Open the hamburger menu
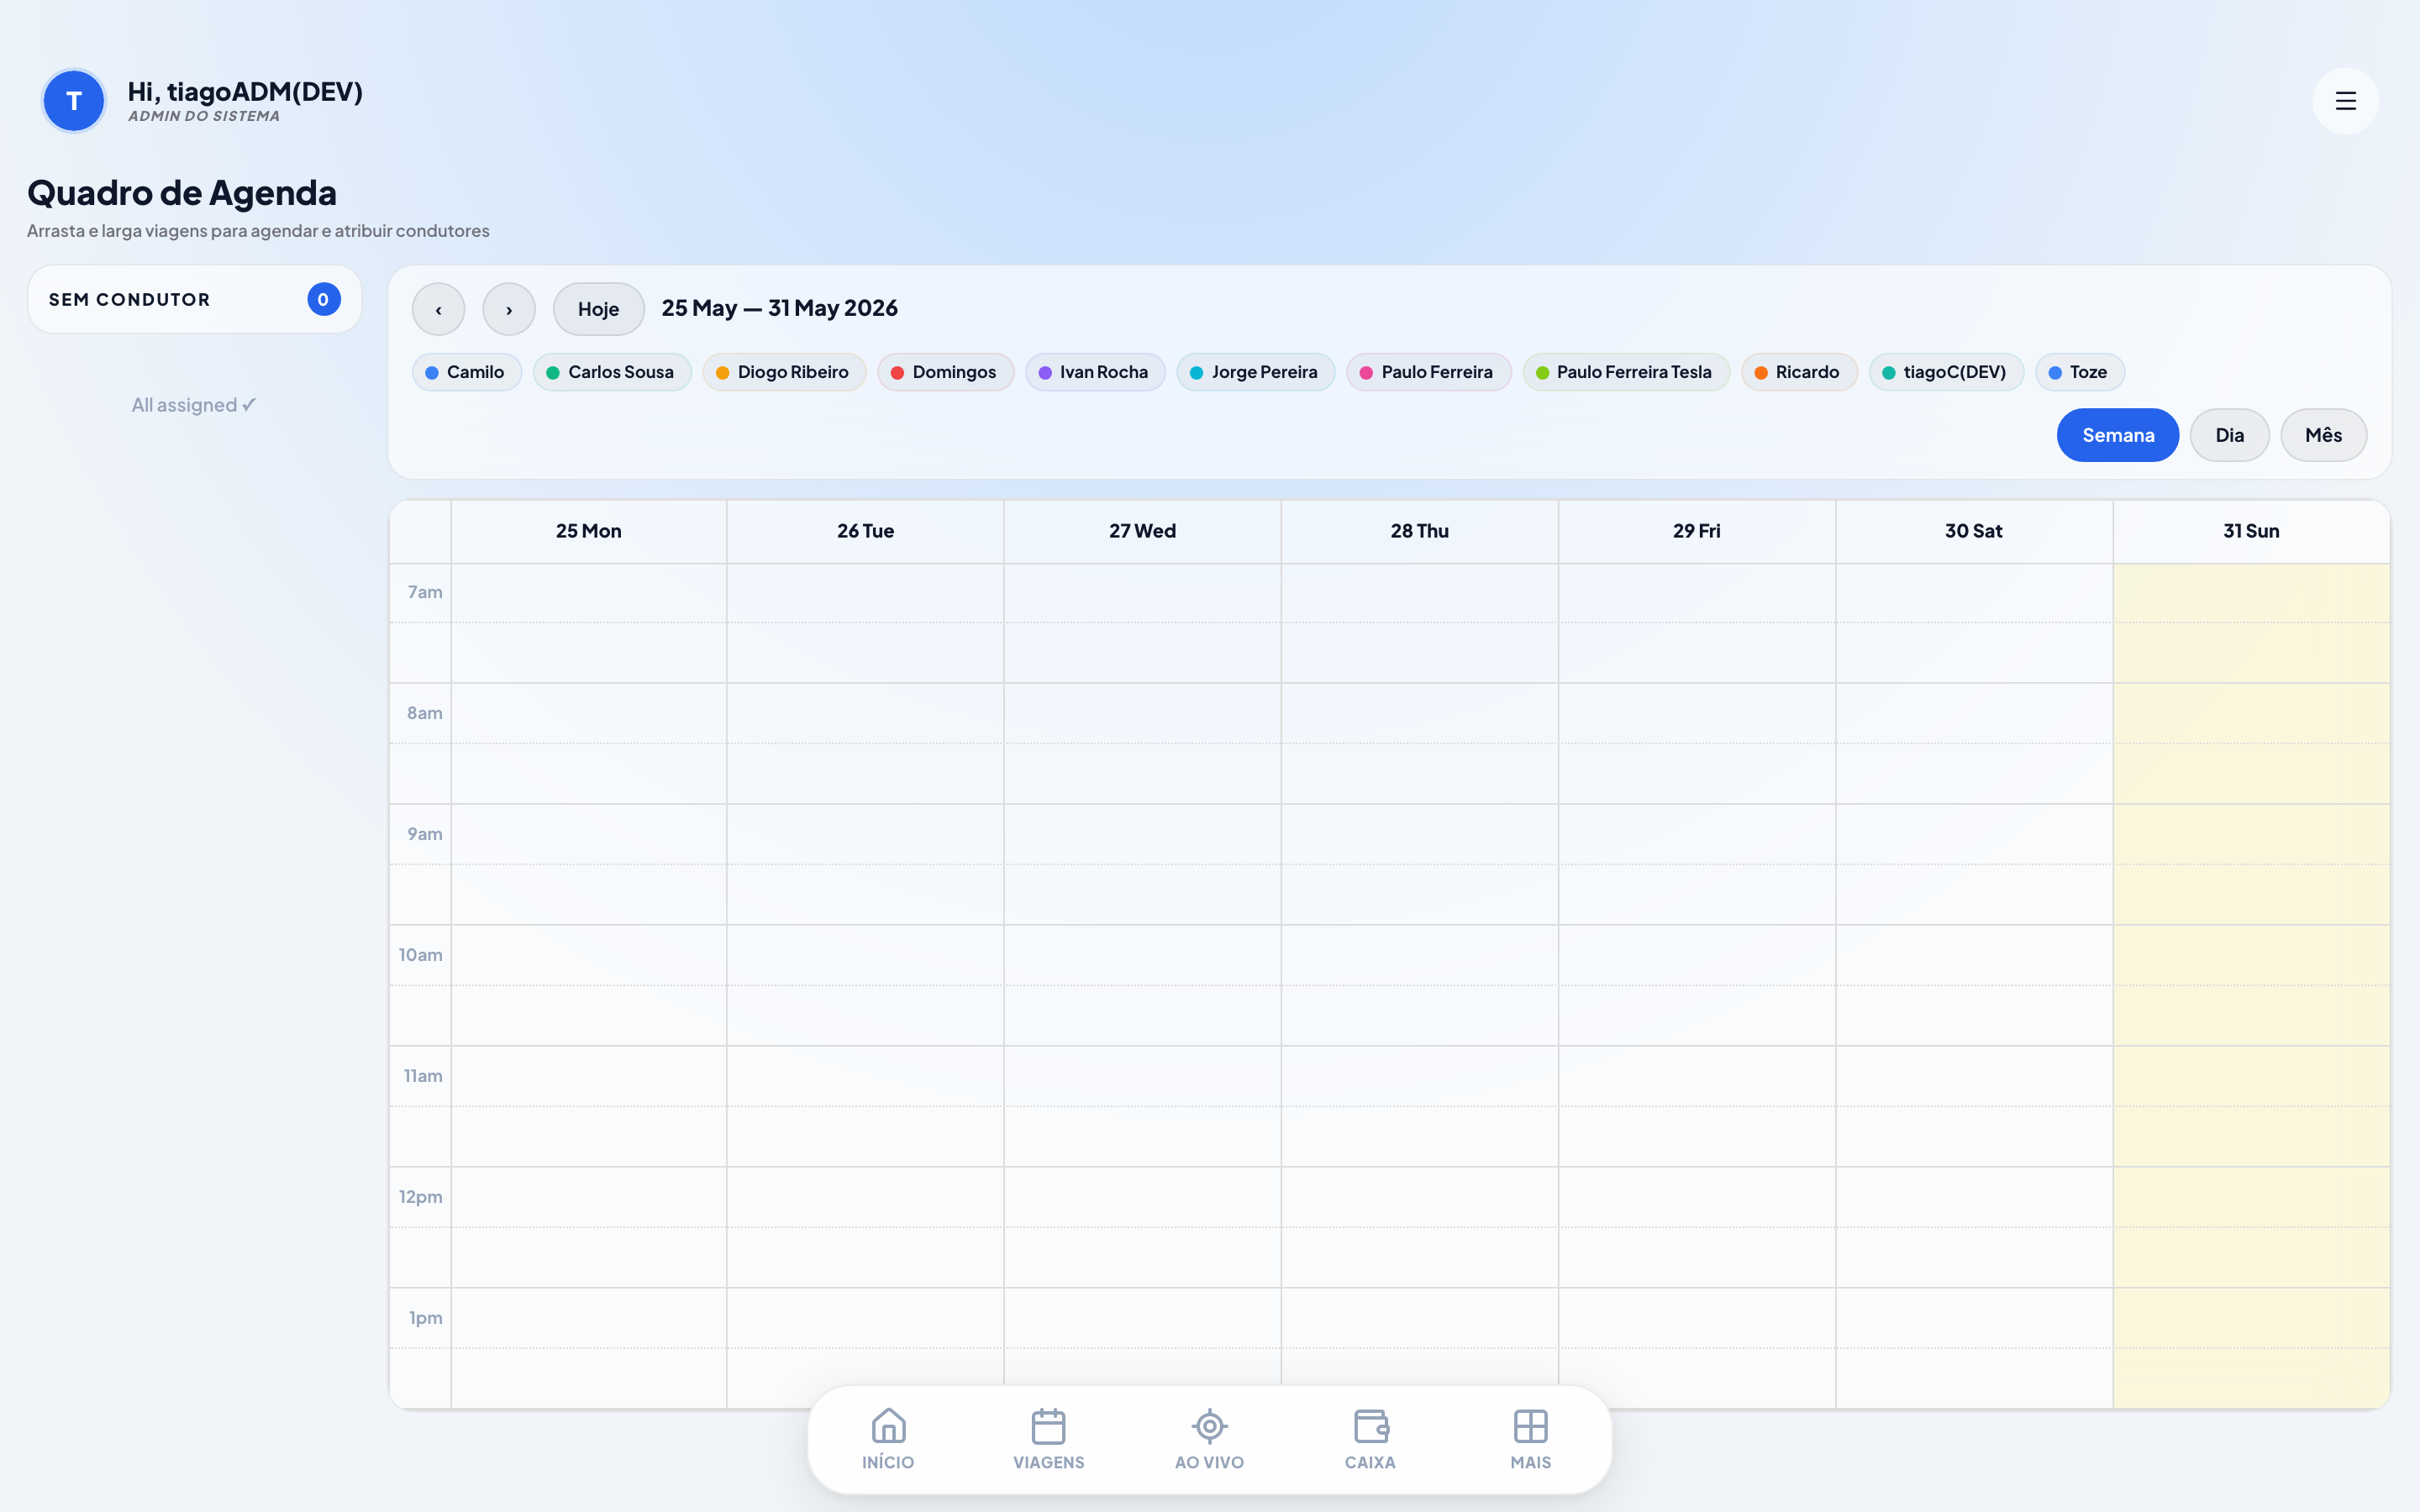 [x=2345, y=101]
